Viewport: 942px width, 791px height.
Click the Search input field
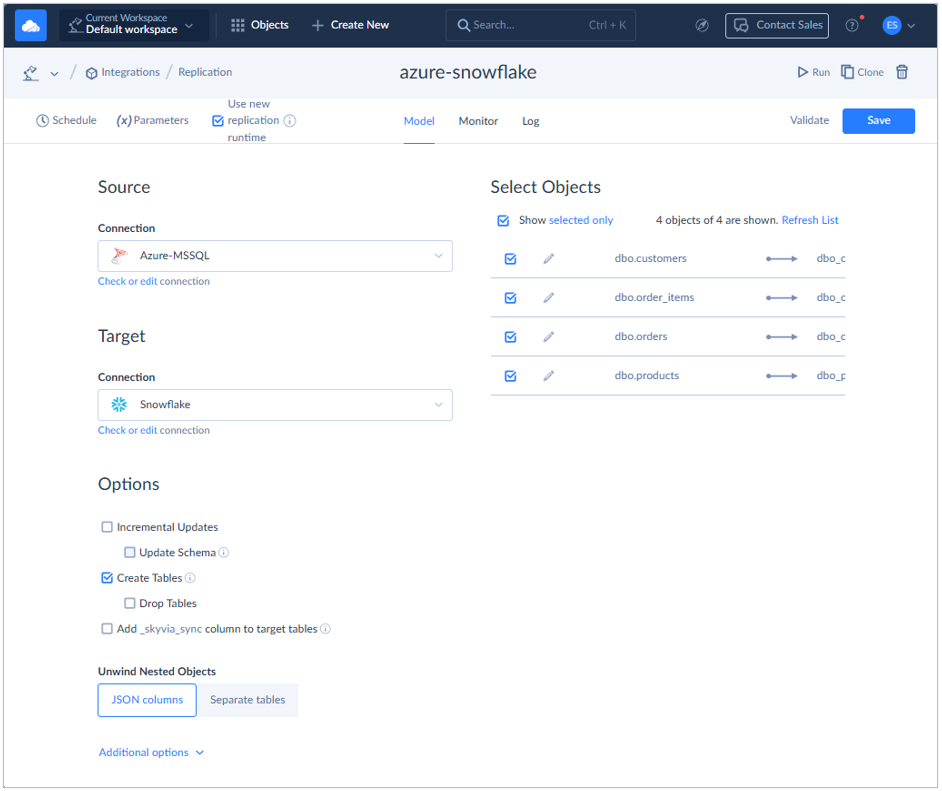point(541,25)
